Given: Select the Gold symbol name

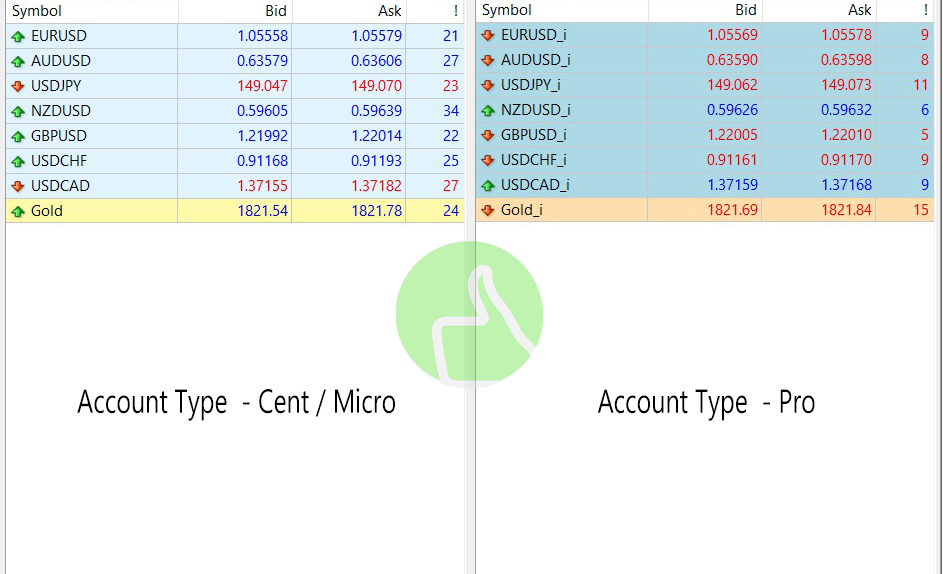Looking at the screenshot, I should tap(47, 211).
